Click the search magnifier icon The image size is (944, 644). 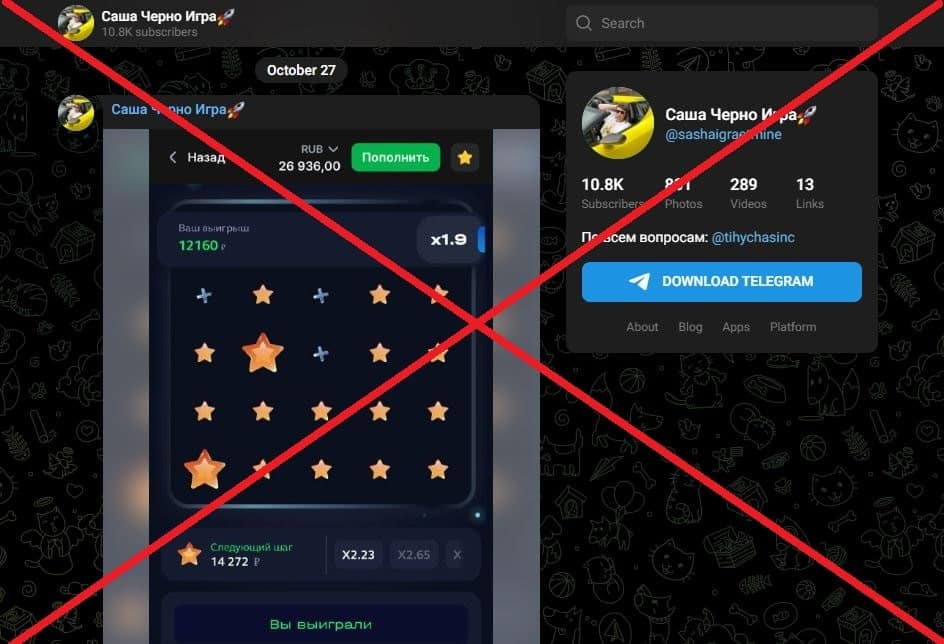click(583, 23)
